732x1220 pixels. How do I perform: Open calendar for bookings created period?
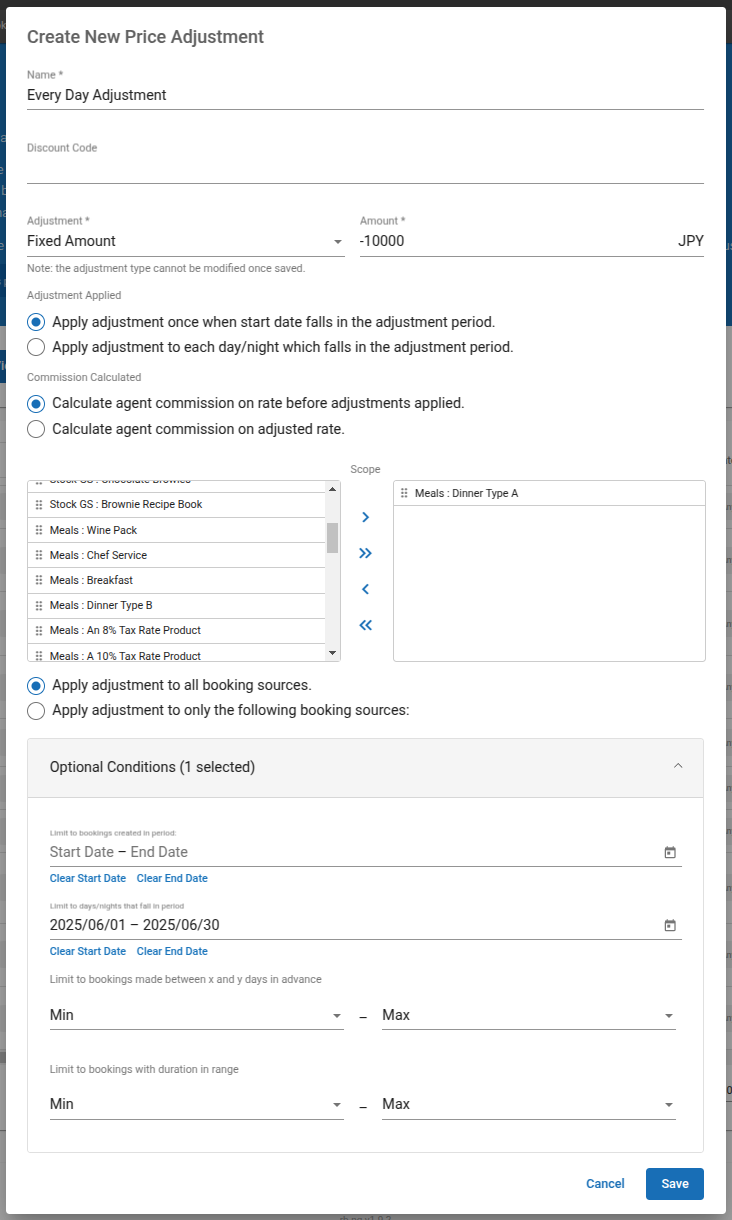[x=670, y=852]
